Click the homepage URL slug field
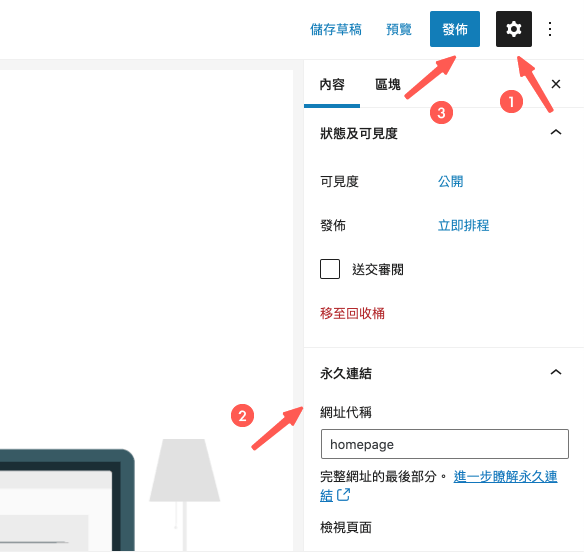Screen dimensions: 584x552 445,444
